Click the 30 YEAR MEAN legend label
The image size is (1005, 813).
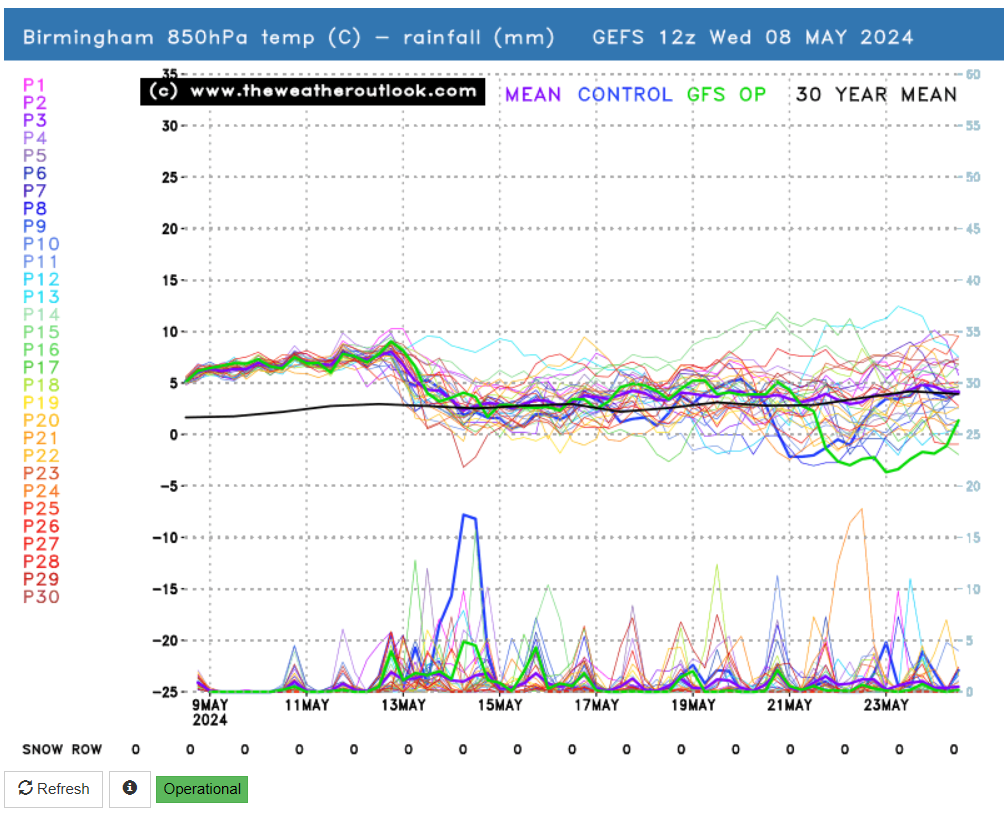pyautogui.click(x=876, y=95)
